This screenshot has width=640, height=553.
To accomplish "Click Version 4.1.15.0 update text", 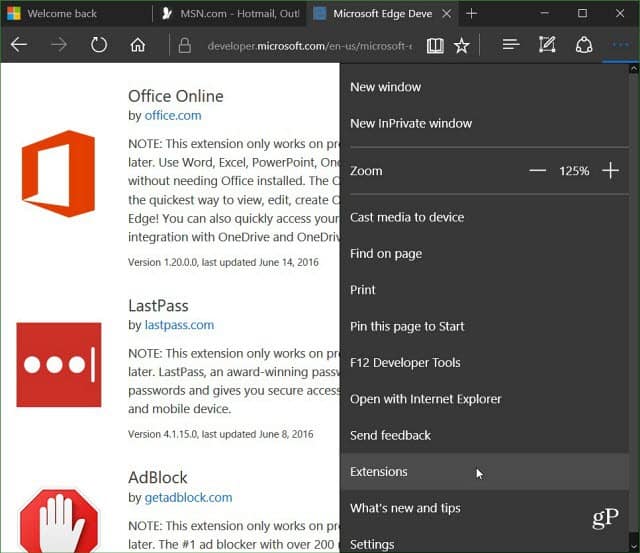I will click(x=221, y=434).
